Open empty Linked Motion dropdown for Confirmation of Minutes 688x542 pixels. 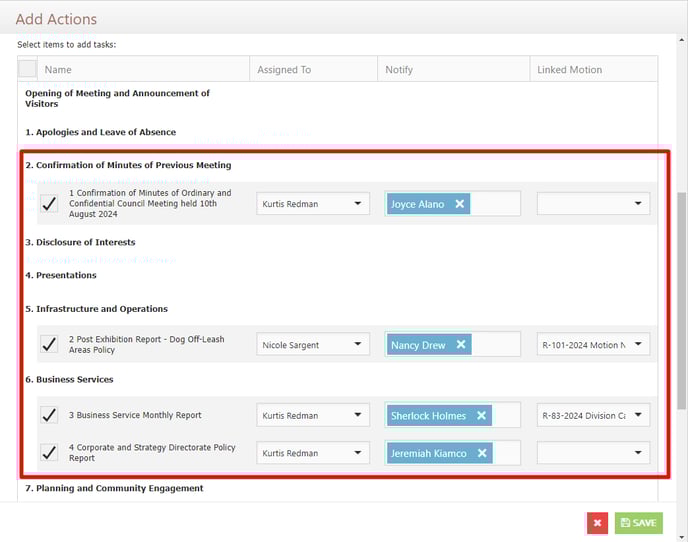click(x=593, y=204)
